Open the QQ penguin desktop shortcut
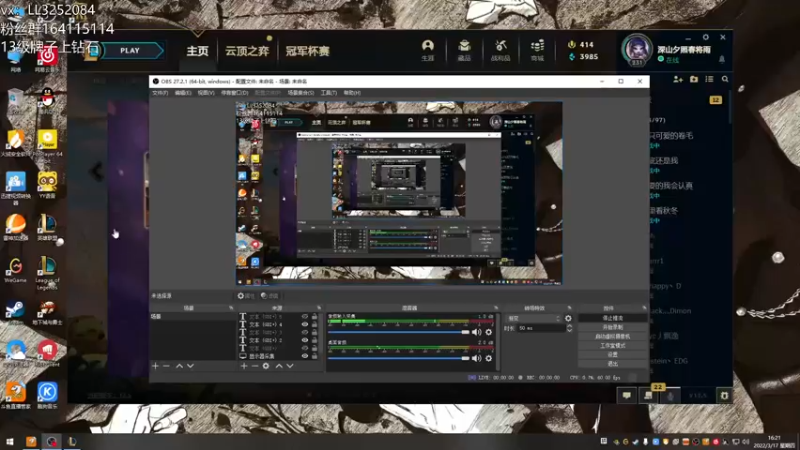Viewport: 800px width, 450px height. tap(47, 98)
